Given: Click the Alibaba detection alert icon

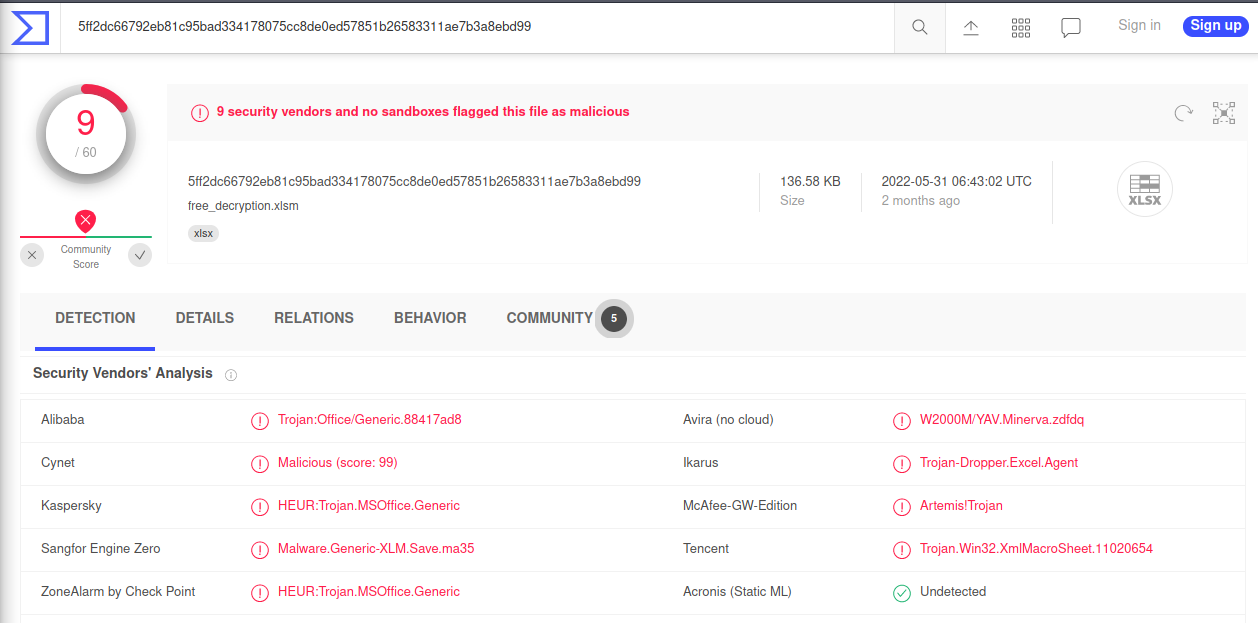Looking at the screenshot, I should [260, 421].
